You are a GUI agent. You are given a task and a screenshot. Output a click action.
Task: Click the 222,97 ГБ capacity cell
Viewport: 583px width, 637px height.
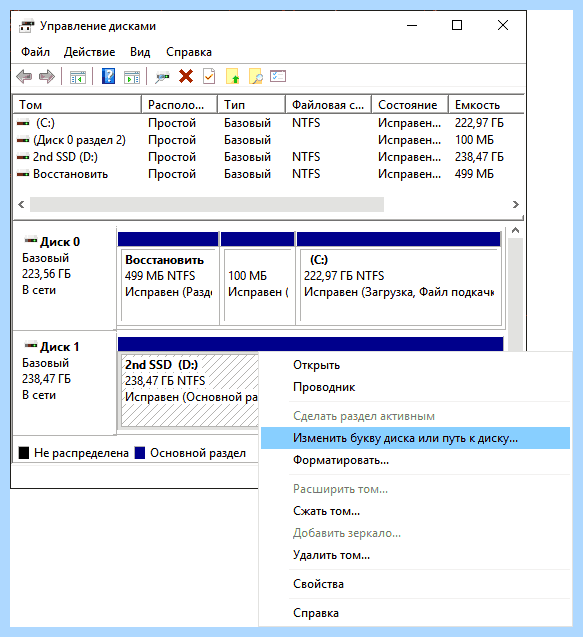tap(479, 123)
